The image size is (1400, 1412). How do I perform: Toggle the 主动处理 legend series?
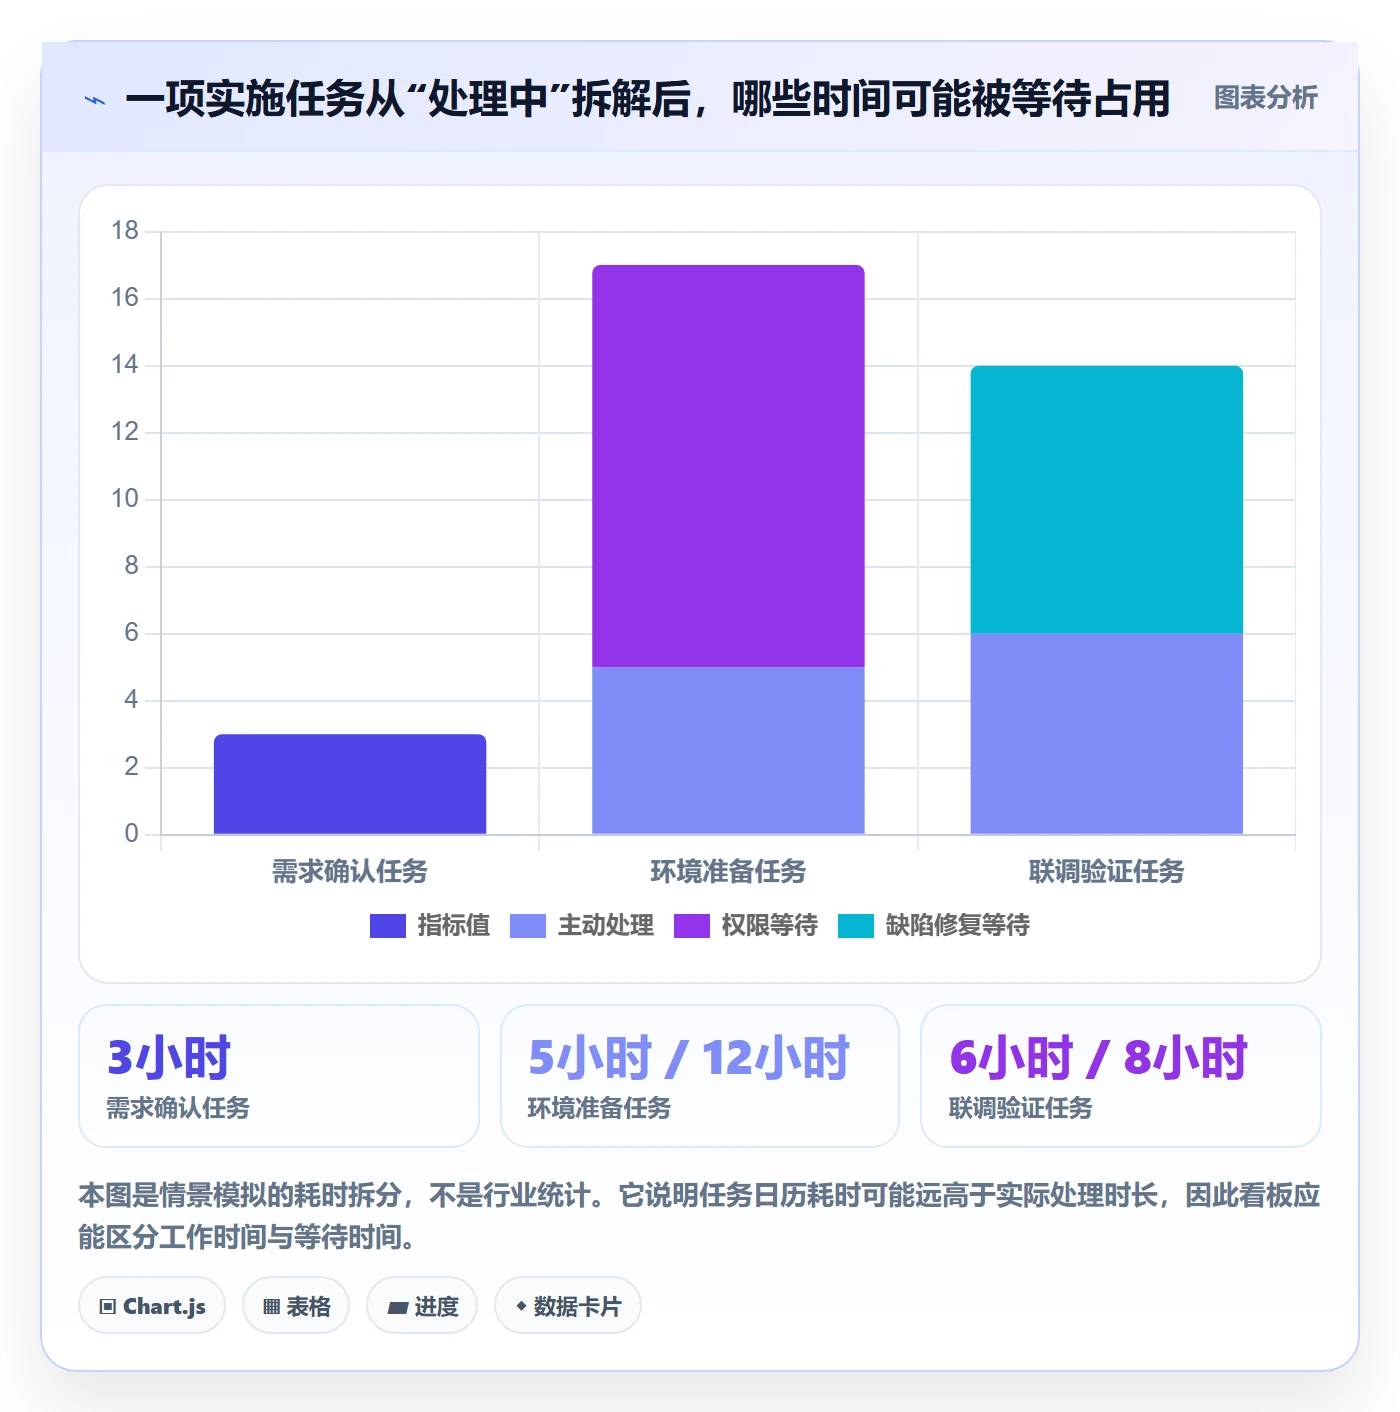(x=582, y=926)
